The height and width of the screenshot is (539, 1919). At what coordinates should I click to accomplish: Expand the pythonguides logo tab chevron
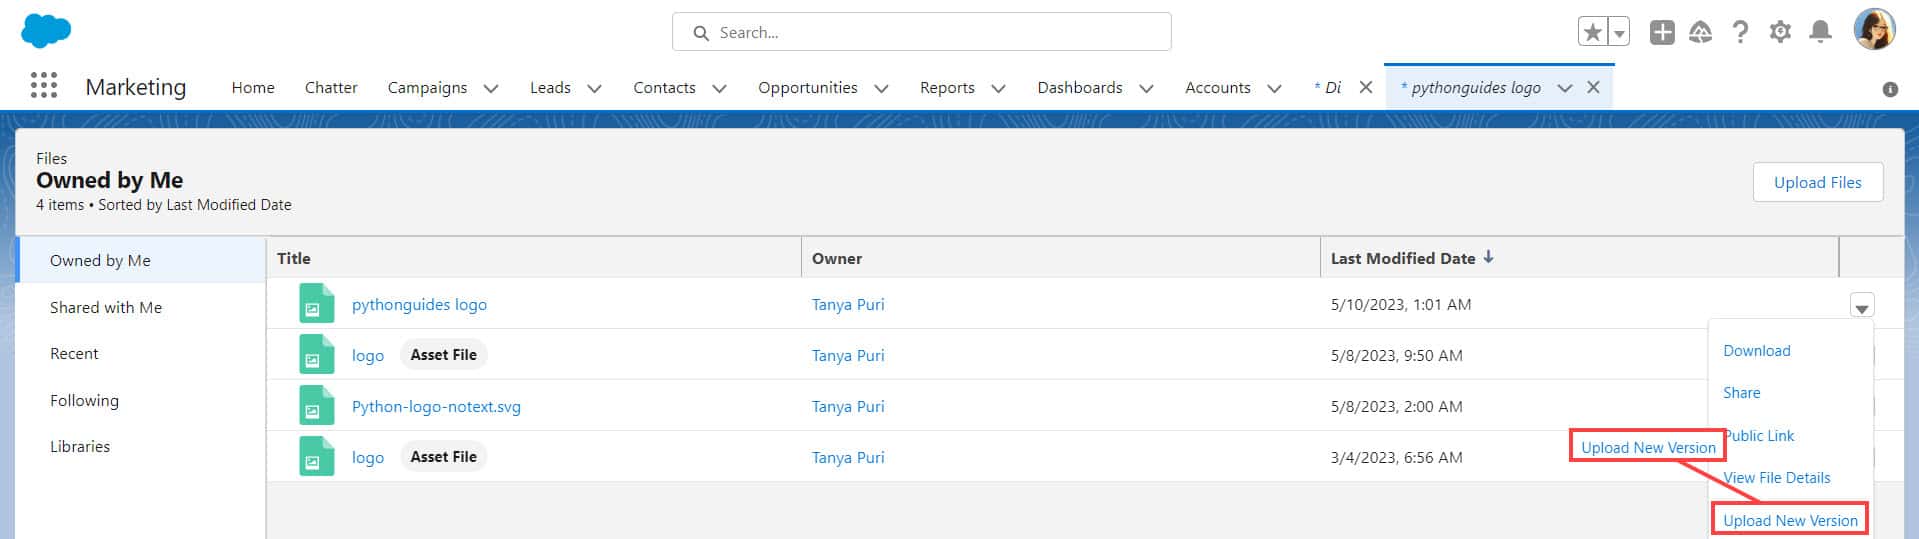[x=1565, y=88]
